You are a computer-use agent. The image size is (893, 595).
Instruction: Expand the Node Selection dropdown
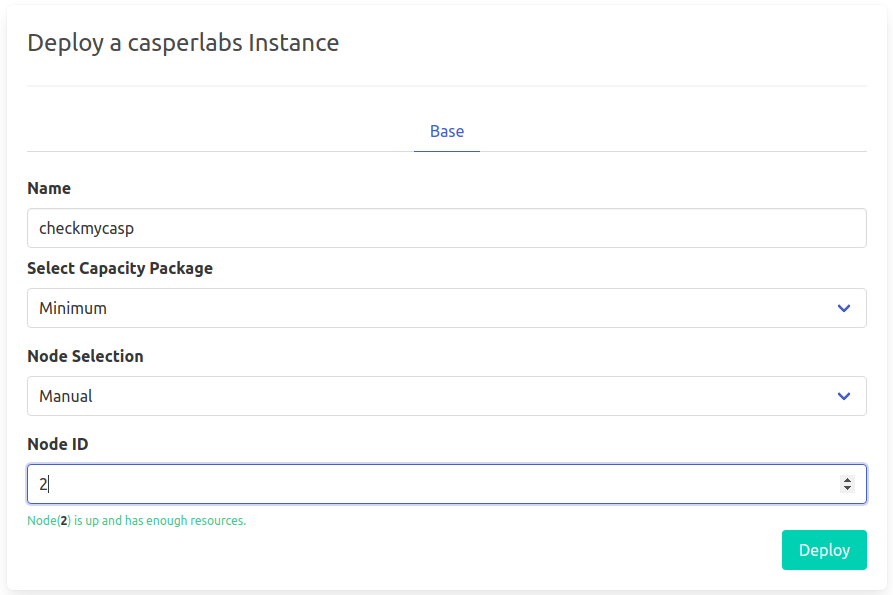click(446, 396)
